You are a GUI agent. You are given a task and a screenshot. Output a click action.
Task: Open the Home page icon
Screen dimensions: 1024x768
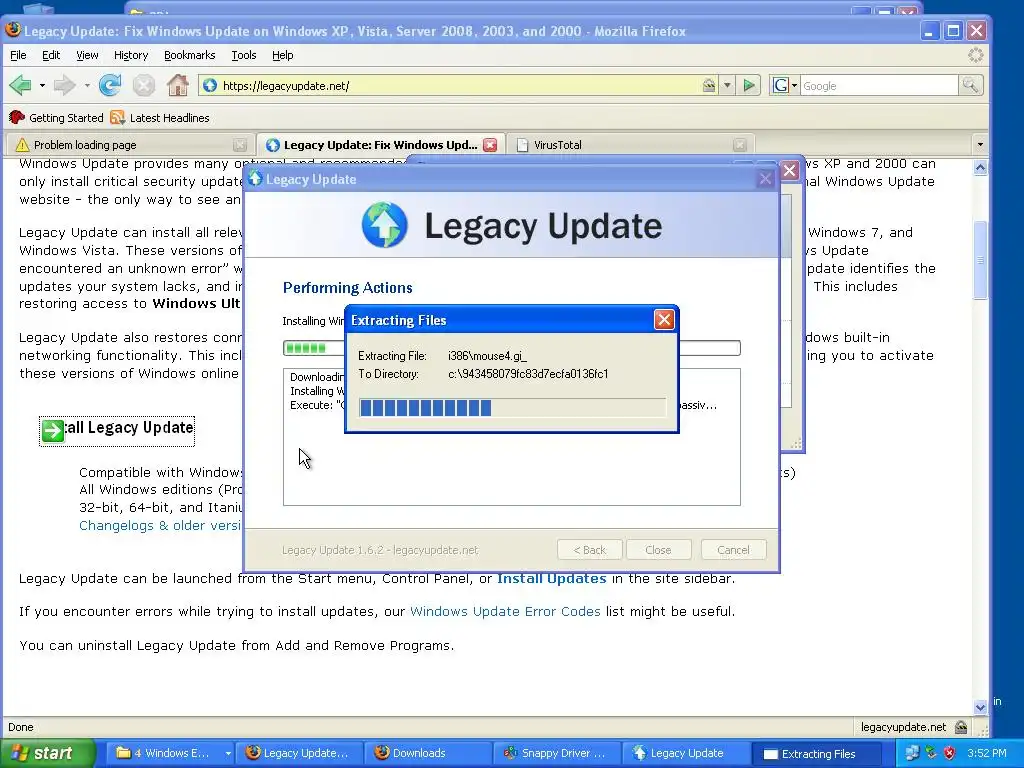pyautogui.click(x=178, y=86)
